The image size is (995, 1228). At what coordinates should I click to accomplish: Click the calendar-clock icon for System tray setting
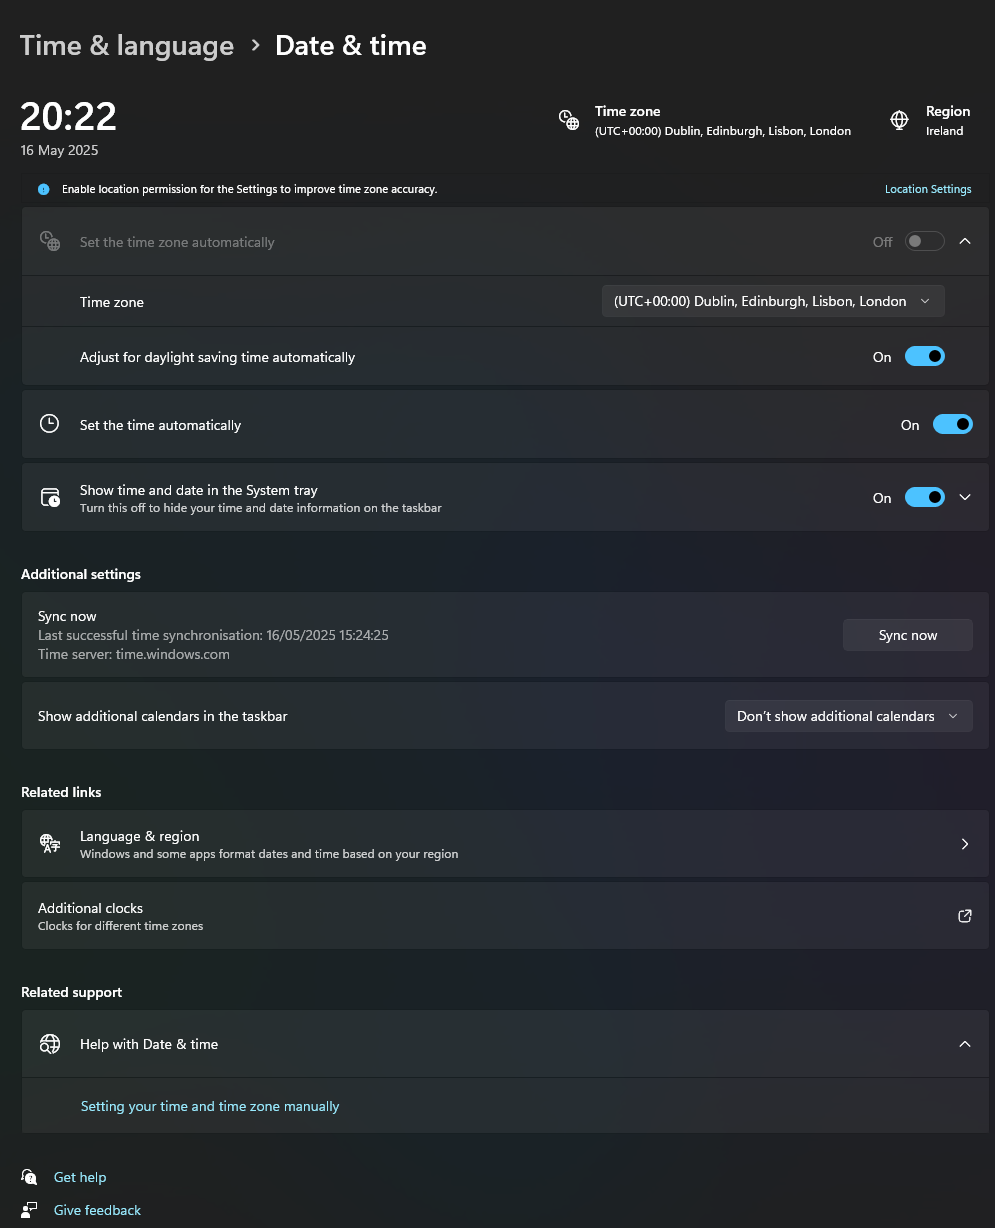click(49, 497)
